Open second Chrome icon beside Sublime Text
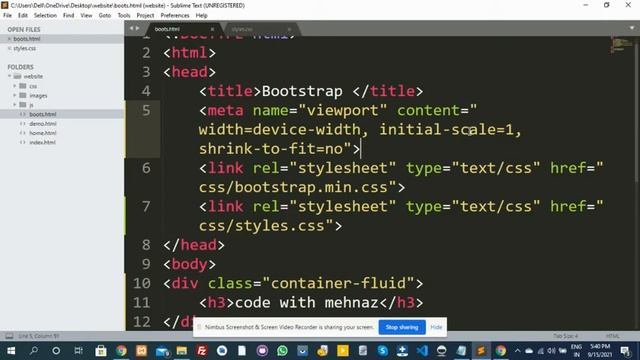Screen dimensions: 640x360 coord(501,351)
